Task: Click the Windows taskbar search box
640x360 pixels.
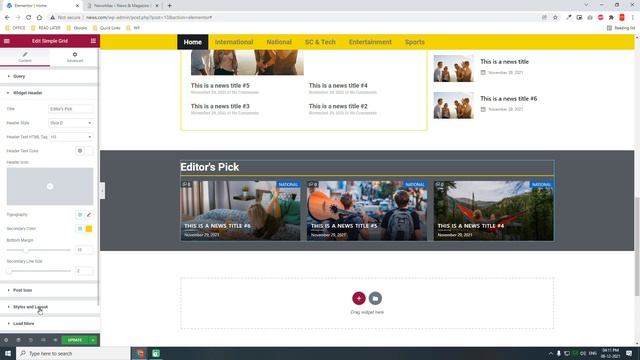Action: [73, 353]
